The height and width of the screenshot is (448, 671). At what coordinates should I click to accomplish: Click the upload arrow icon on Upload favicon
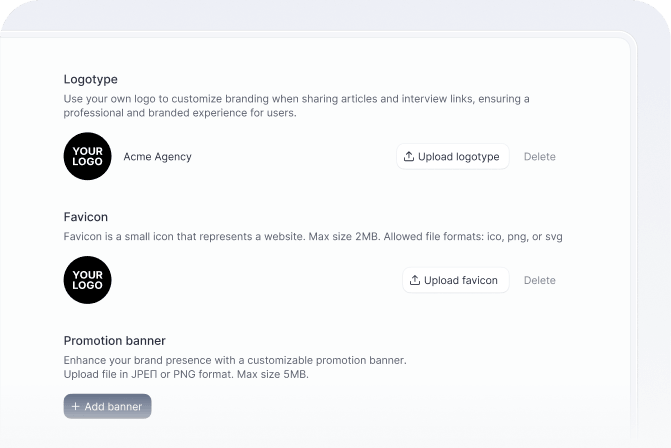[415, 280]
